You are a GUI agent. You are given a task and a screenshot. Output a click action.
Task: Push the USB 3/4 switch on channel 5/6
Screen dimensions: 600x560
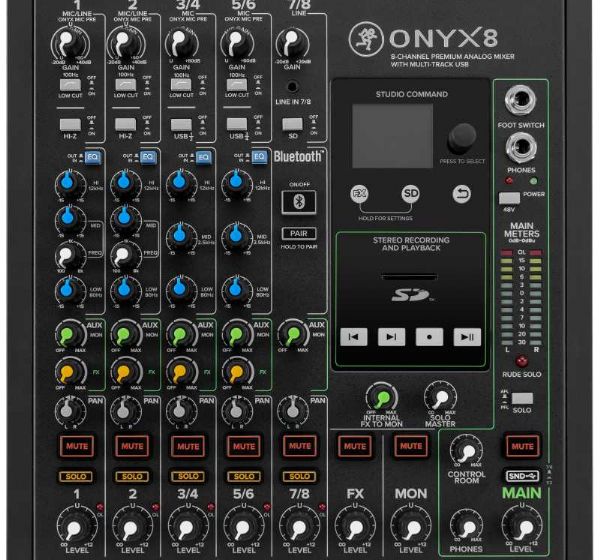click(x=237, y=124)
